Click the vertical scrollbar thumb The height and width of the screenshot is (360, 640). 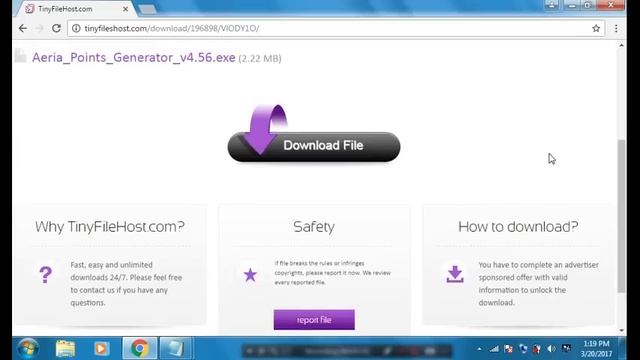tap(621, 216)
